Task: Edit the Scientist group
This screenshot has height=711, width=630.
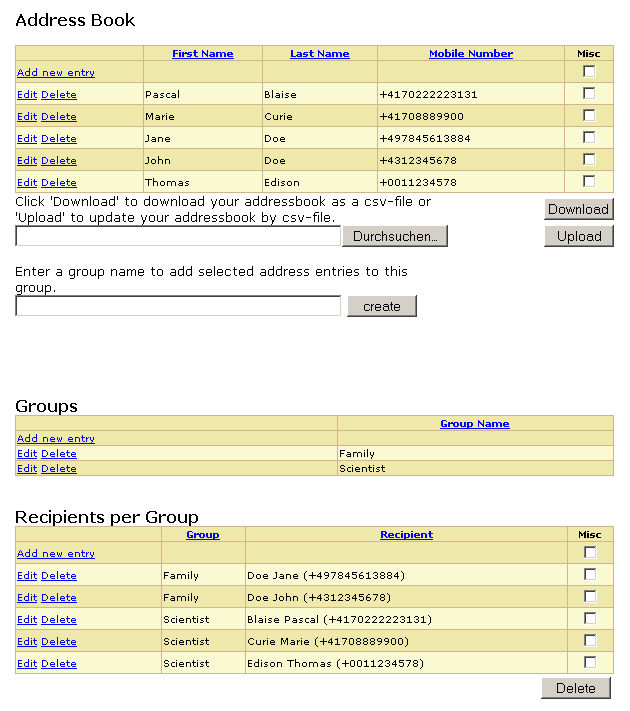Action: 26,469
